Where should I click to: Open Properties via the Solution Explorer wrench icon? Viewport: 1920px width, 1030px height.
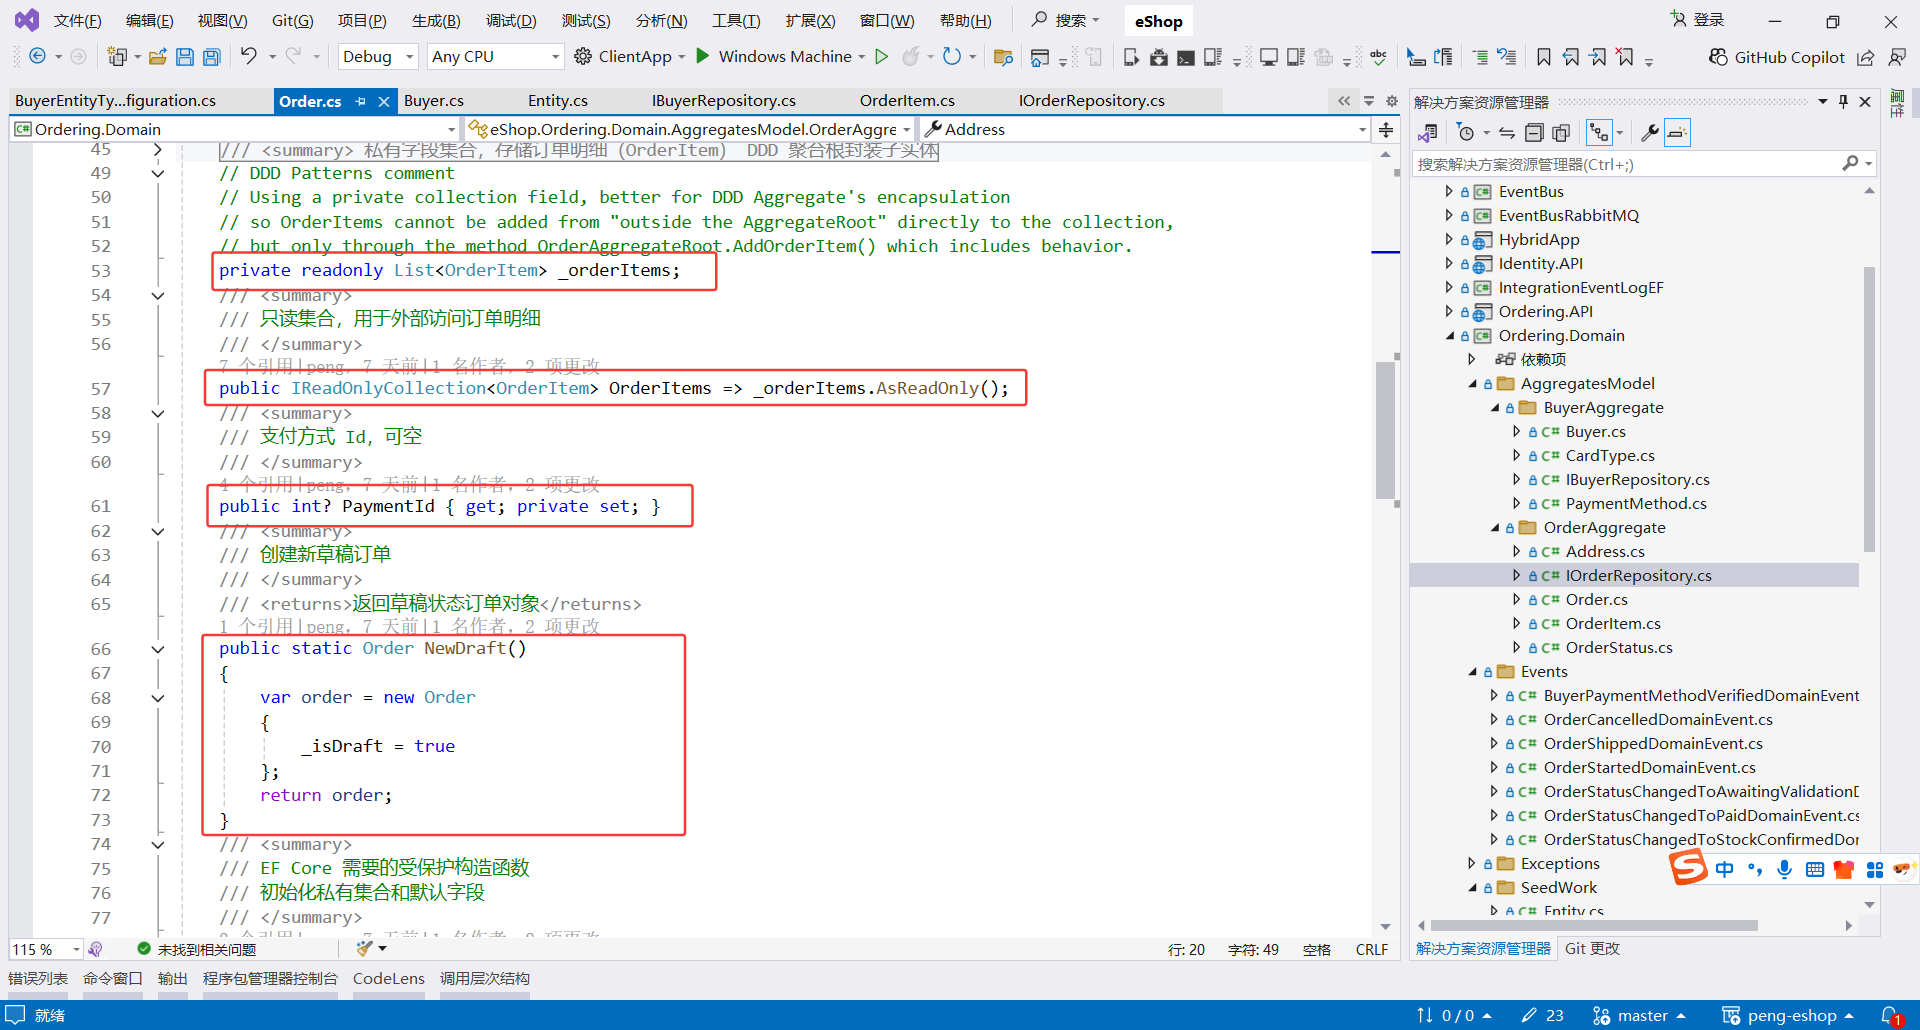coord(1650,132)
